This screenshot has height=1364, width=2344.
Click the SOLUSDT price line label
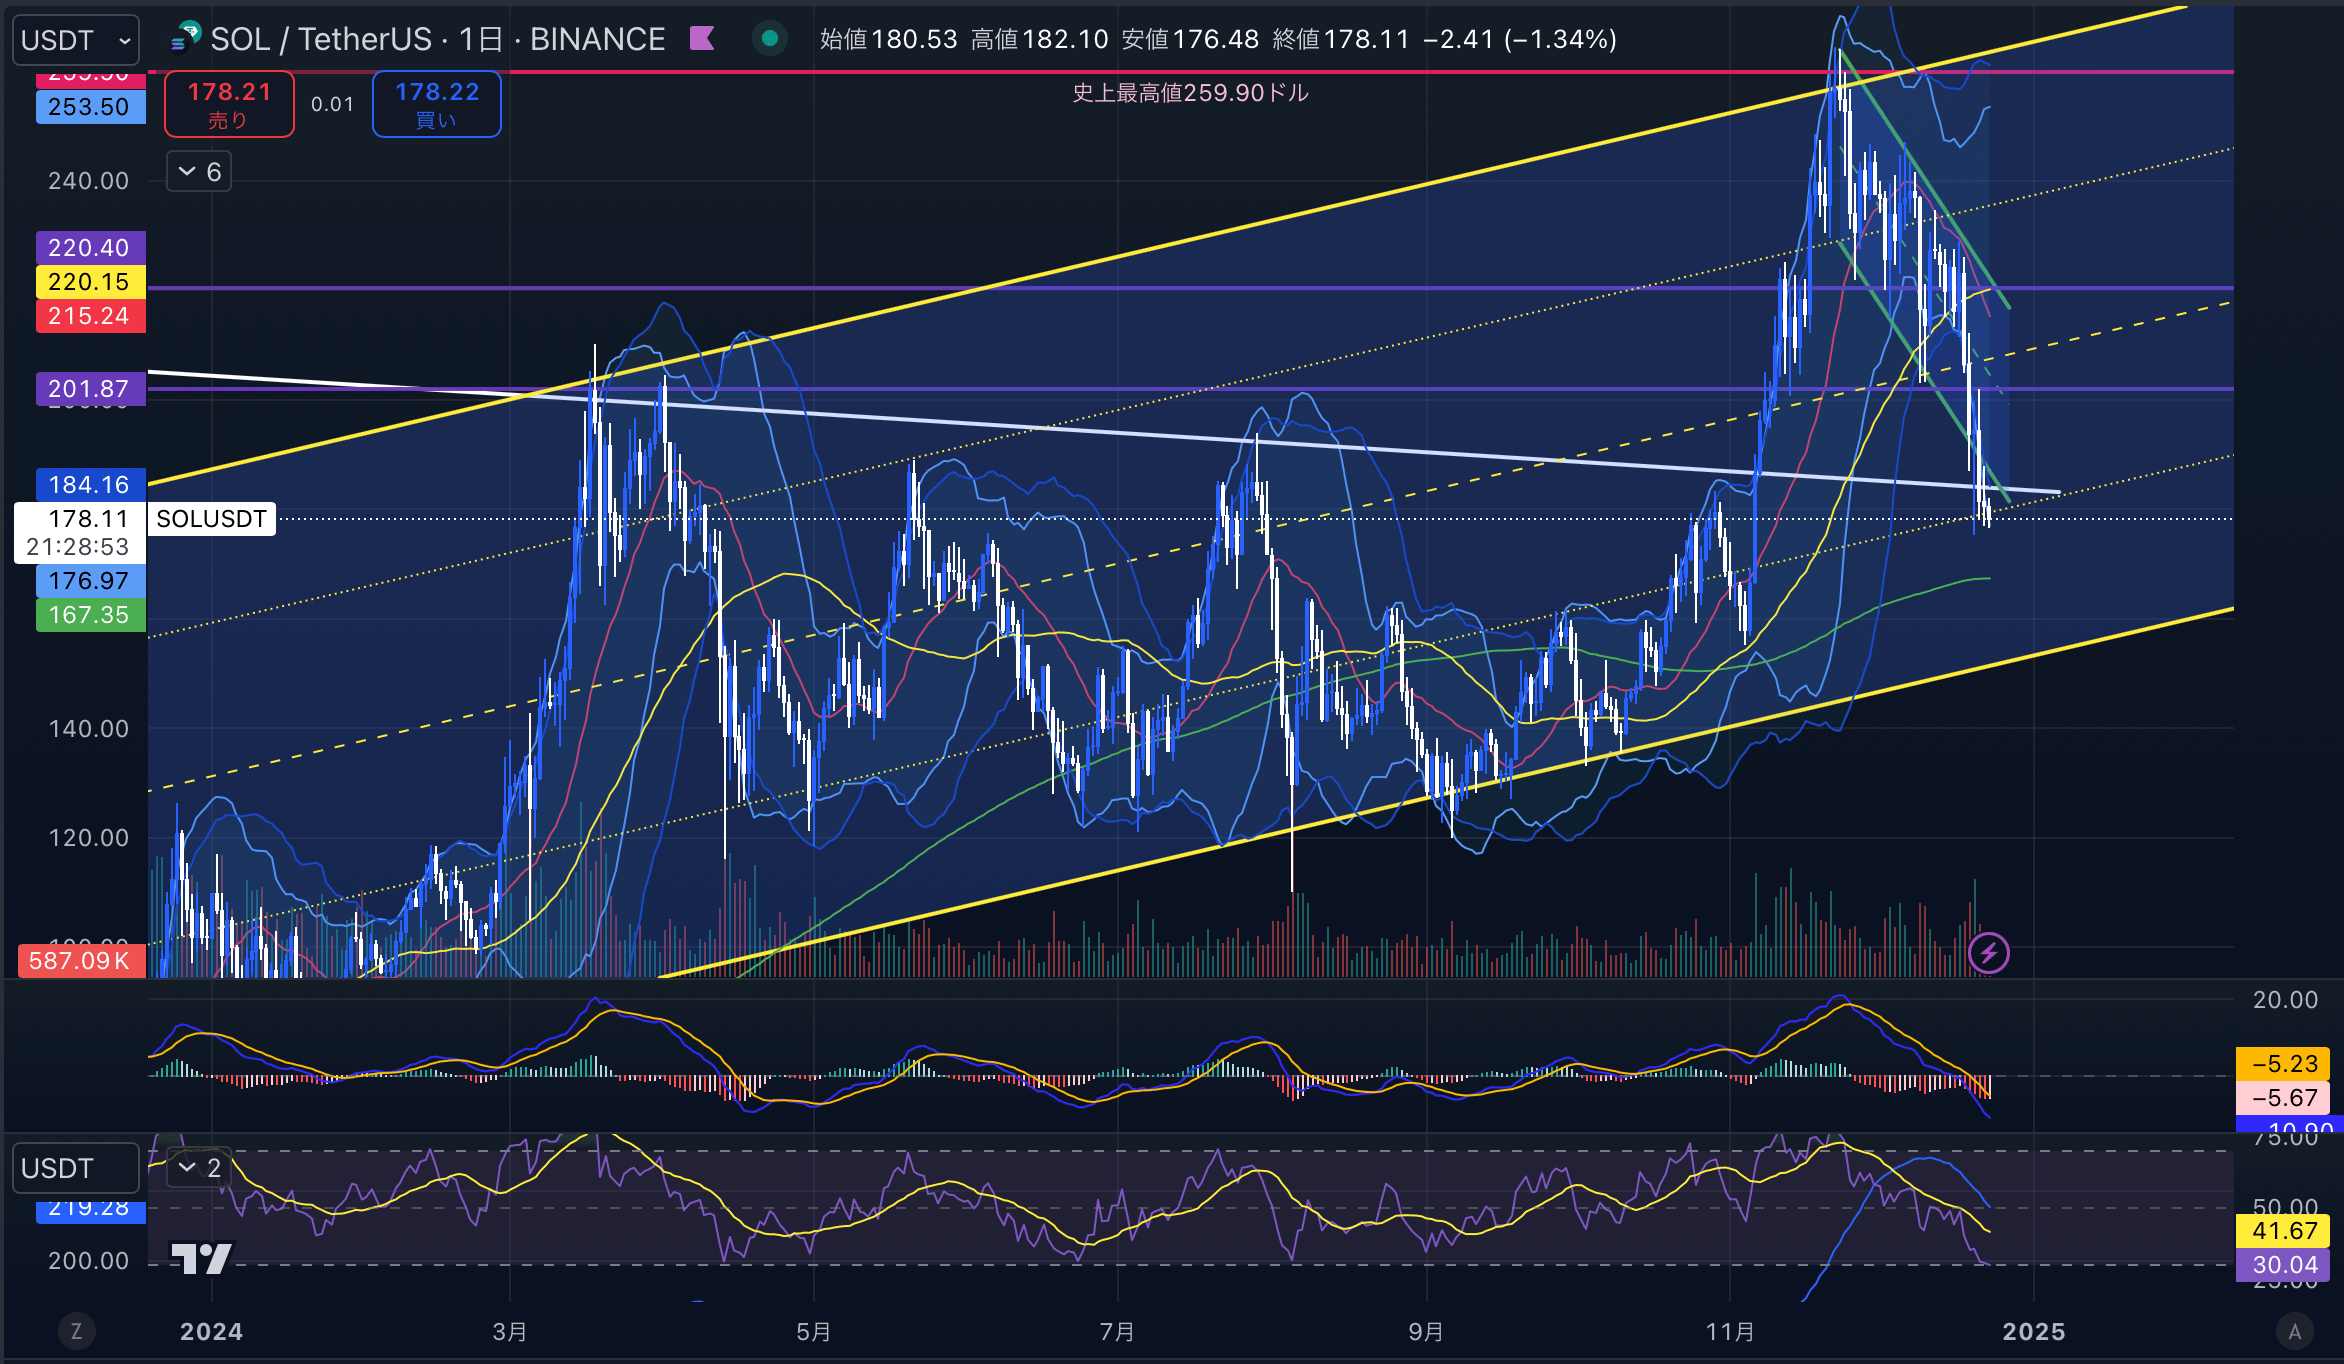(x=211, y=519)
